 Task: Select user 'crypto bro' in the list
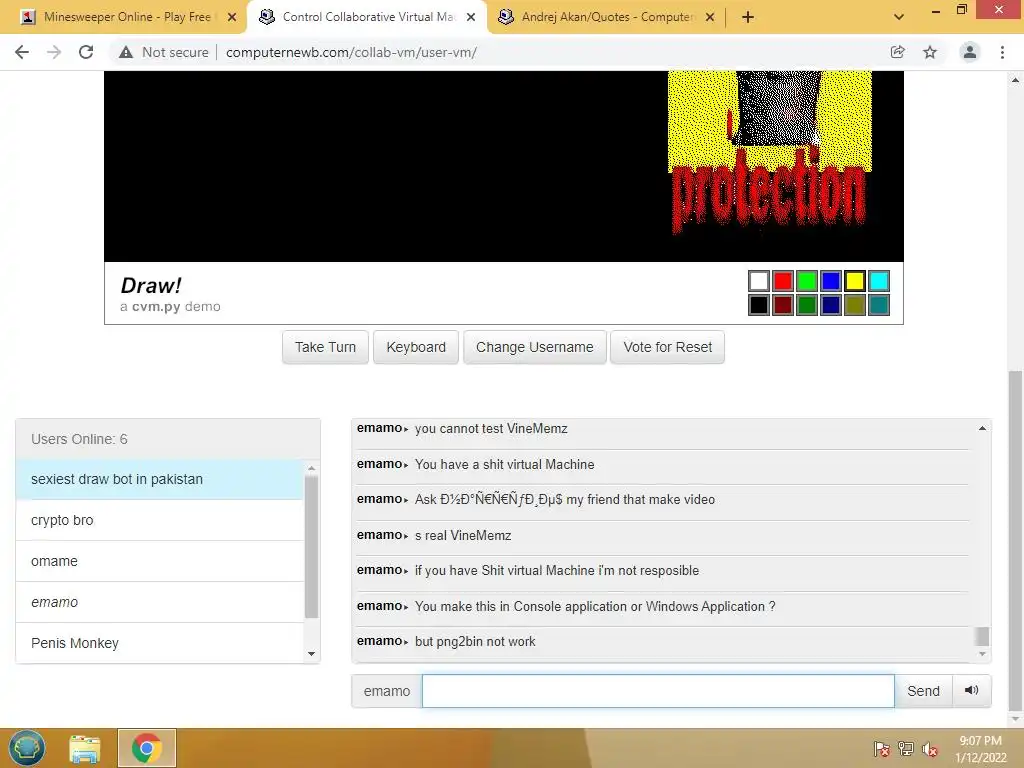coord(160,520)
